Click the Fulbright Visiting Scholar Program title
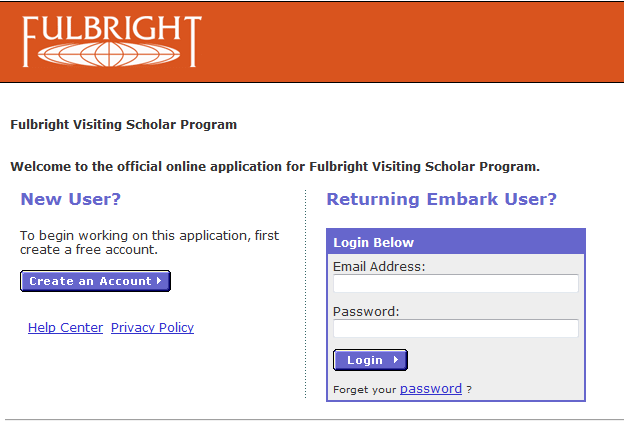This screenshot has height=421, width=624. [123, 125]
